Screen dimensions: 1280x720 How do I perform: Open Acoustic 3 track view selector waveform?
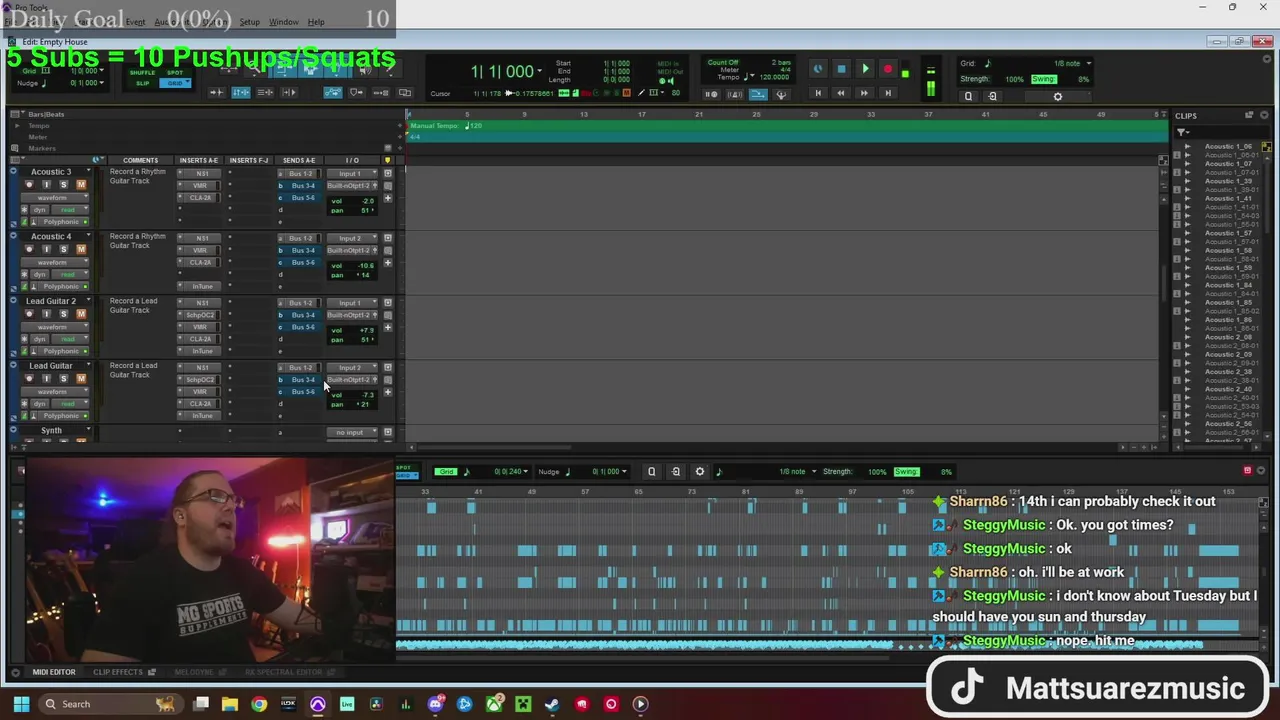tap(54, 198)
